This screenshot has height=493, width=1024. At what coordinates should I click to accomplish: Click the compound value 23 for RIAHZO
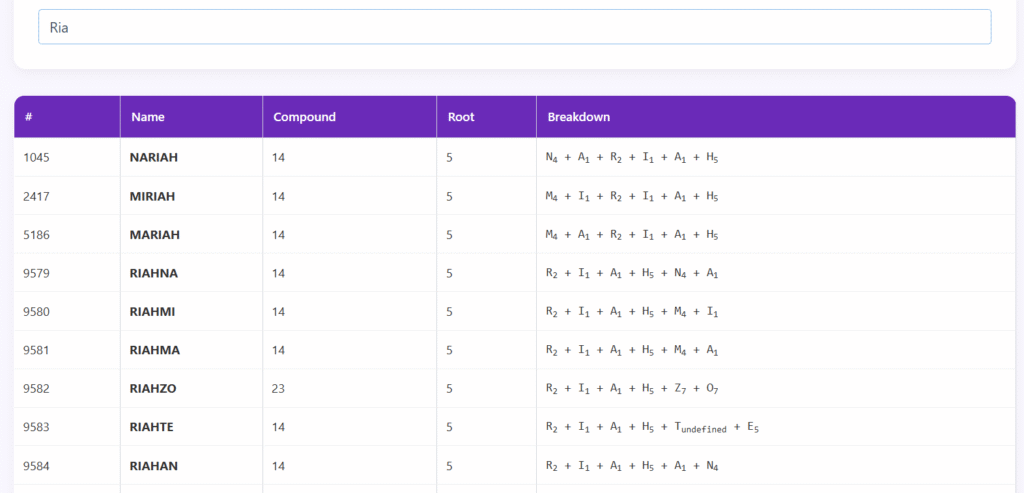pos(279,388)
